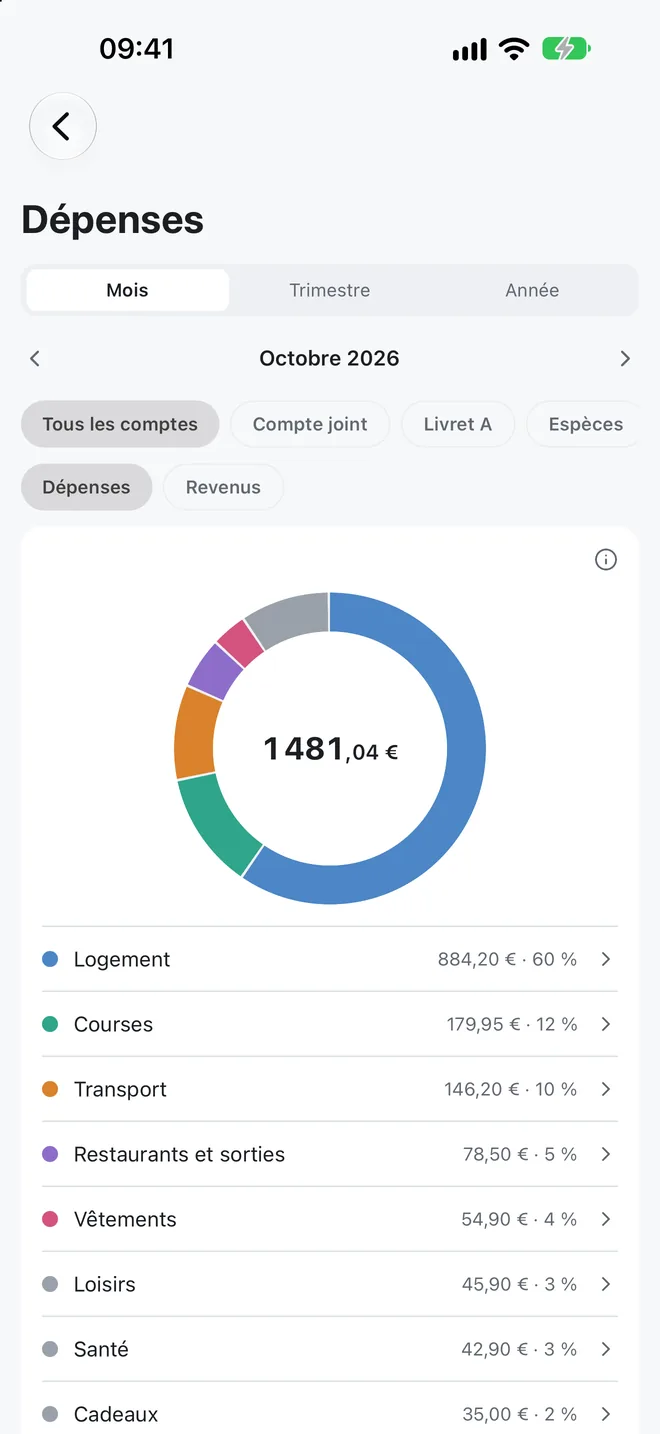This screenshot has height=1434, width=660.
Task: Tap the Cadeaux category label
Action: tap(116, 1414)
